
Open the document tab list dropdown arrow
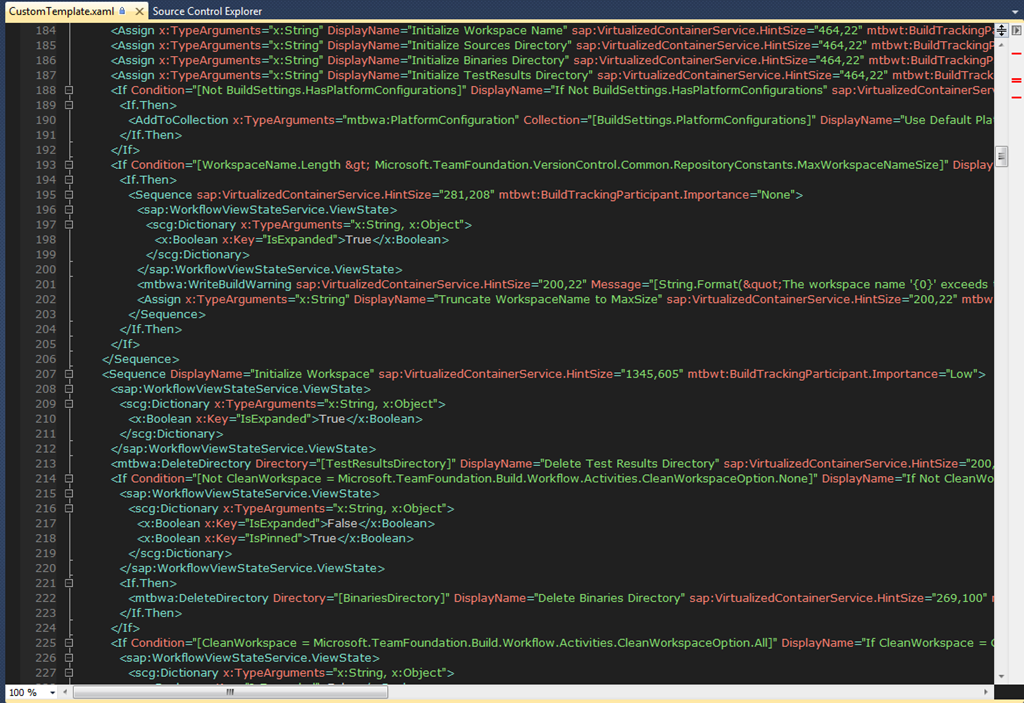(x=1016, y=11)
